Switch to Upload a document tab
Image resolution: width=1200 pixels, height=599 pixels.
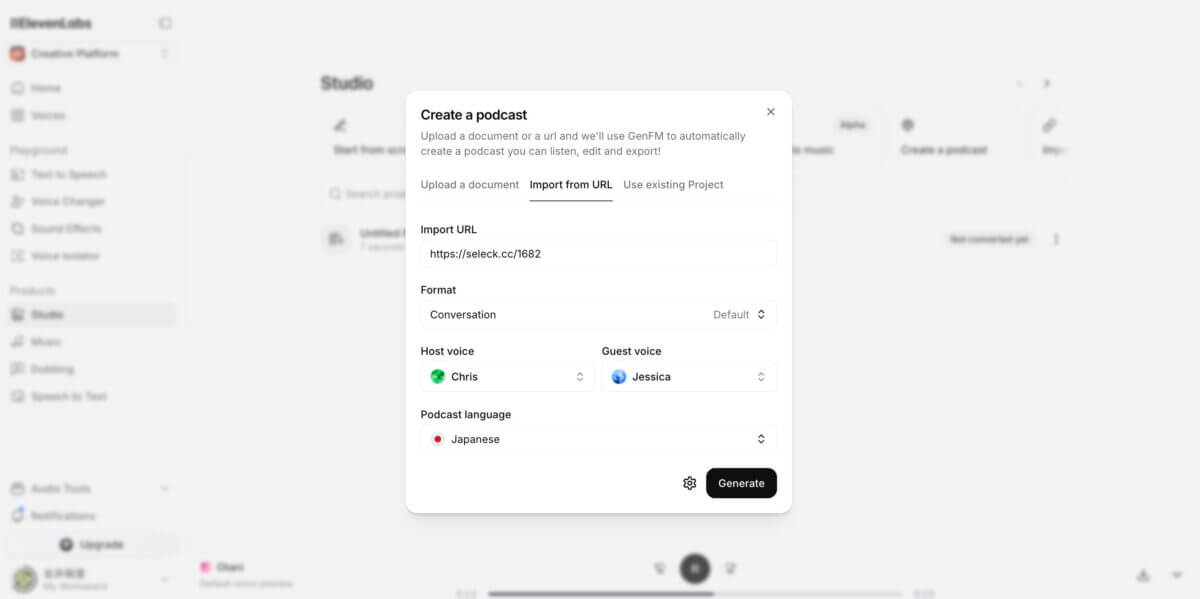coord(470,185)
